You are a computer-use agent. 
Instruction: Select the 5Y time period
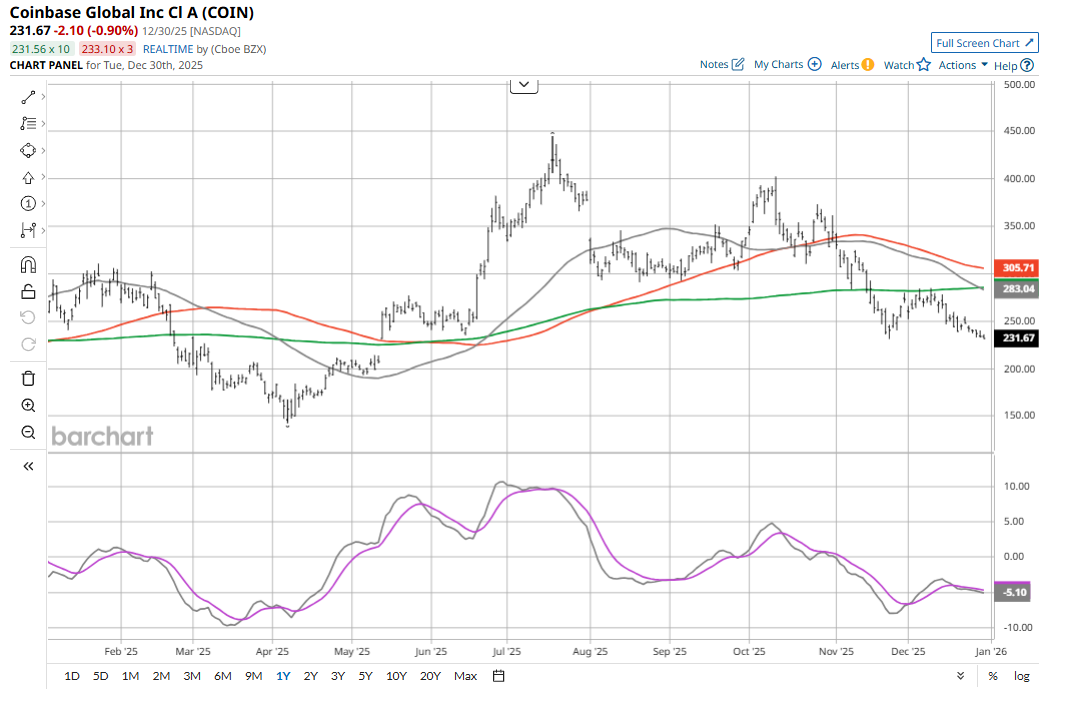click(x=365, y=676)
